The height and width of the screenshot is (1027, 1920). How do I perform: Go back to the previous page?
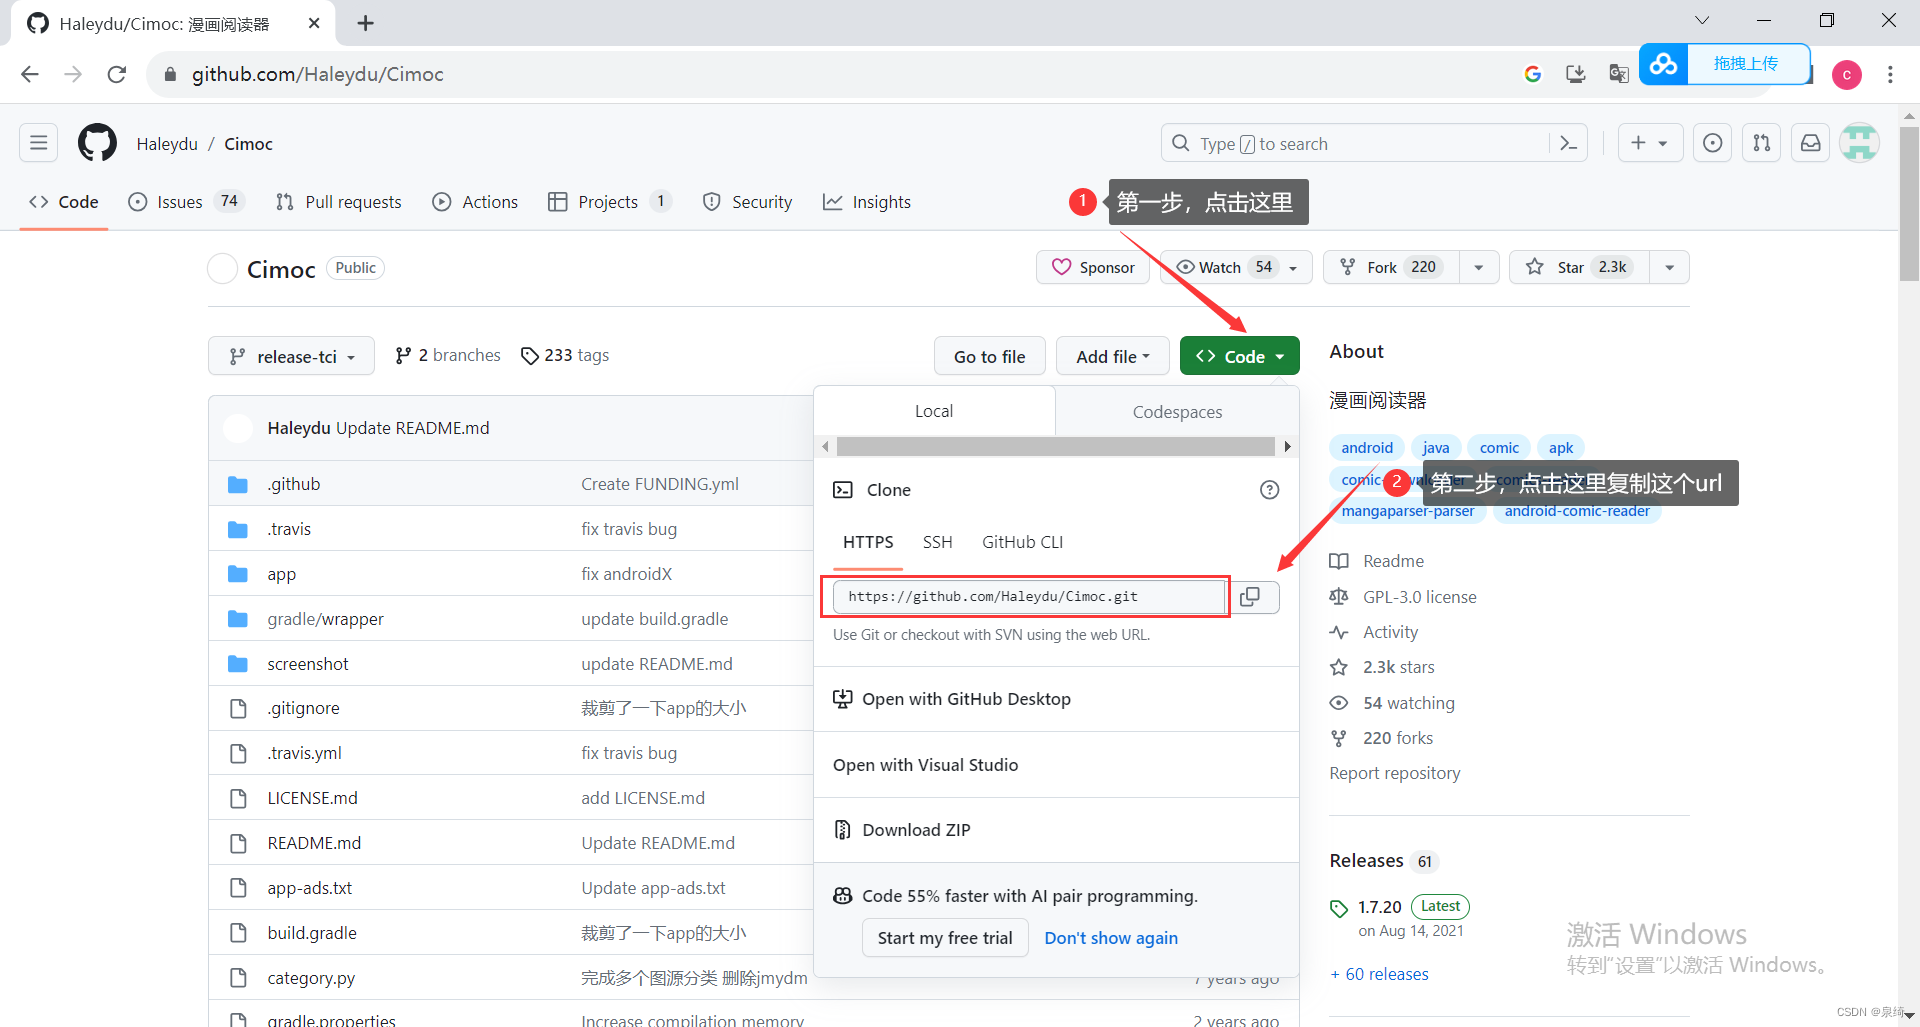[30, 74]
